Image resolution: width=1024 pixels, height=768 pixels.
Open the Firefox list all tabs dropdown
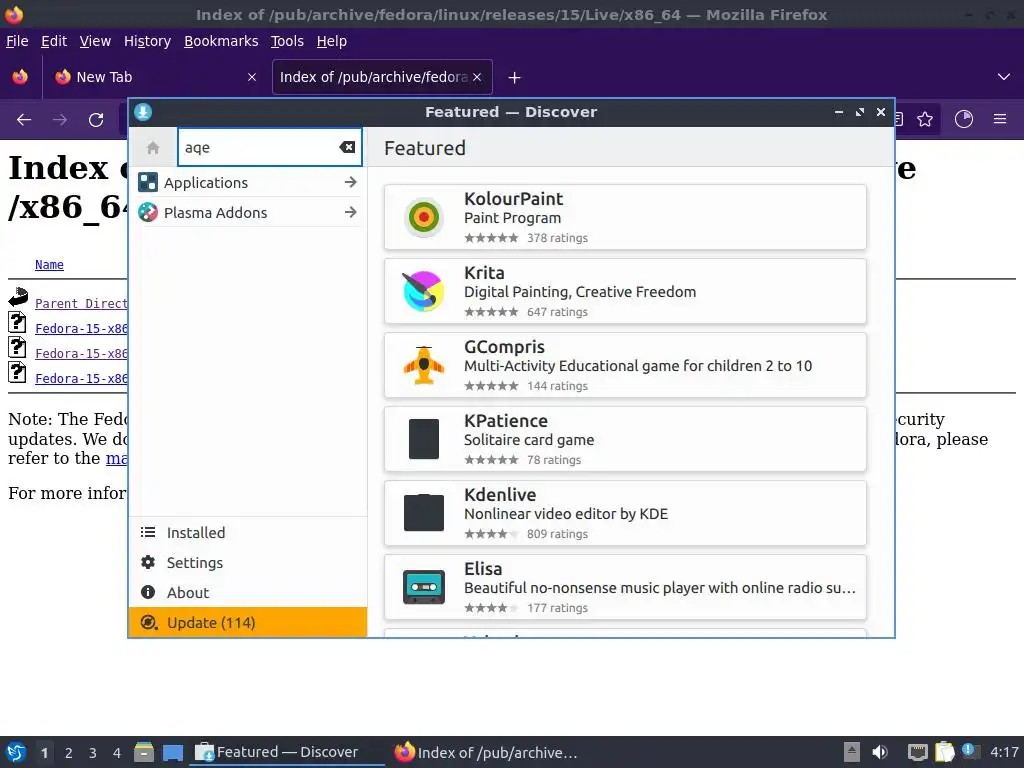[1004, 77]
